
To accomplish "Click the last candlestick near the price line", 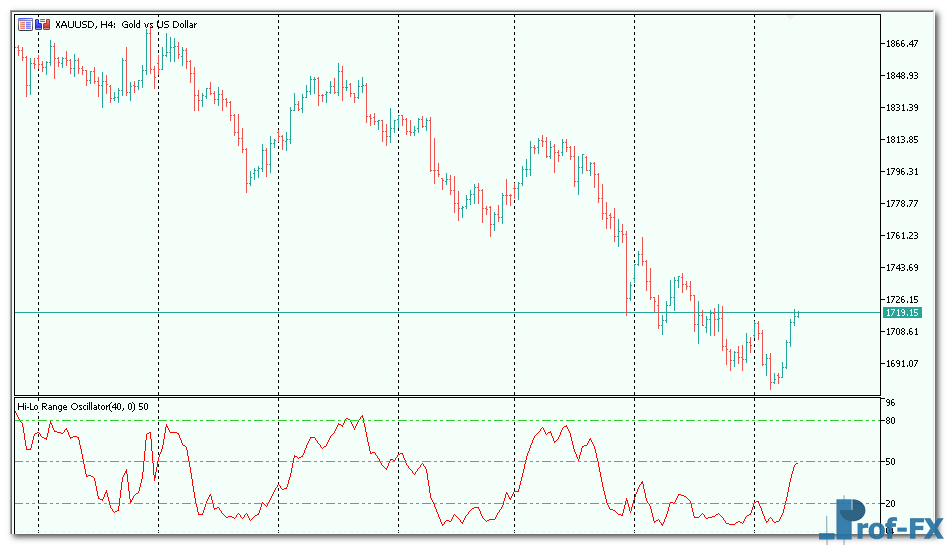I will click(x=798, y=314).
